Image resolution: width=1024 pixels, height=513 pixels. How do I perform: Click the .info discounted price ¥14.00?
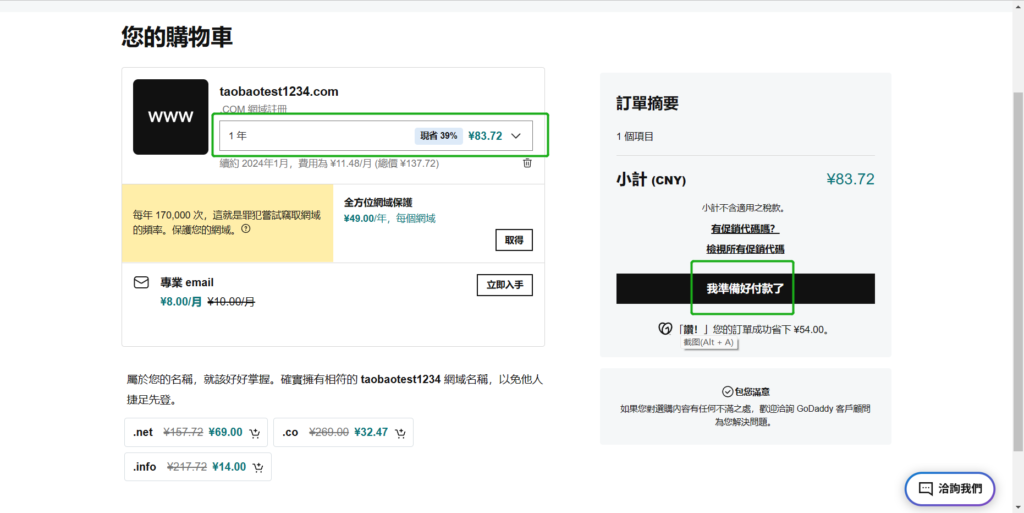click(229, 467)
